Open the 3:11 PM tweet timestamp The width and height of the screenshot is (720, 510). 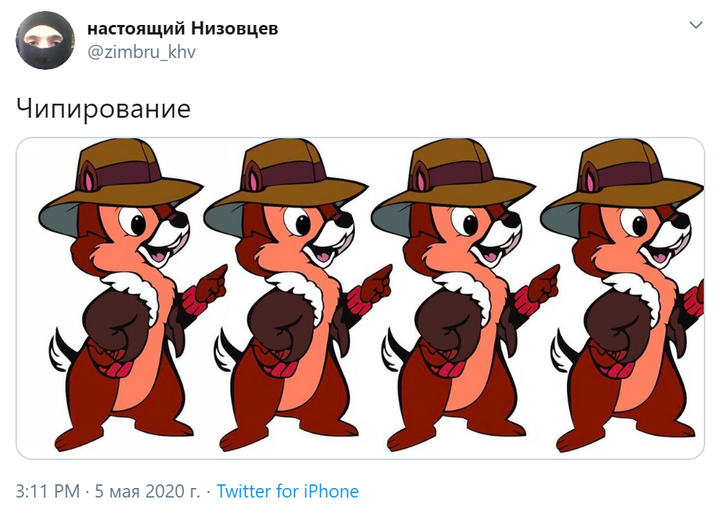tap(48, 491)
